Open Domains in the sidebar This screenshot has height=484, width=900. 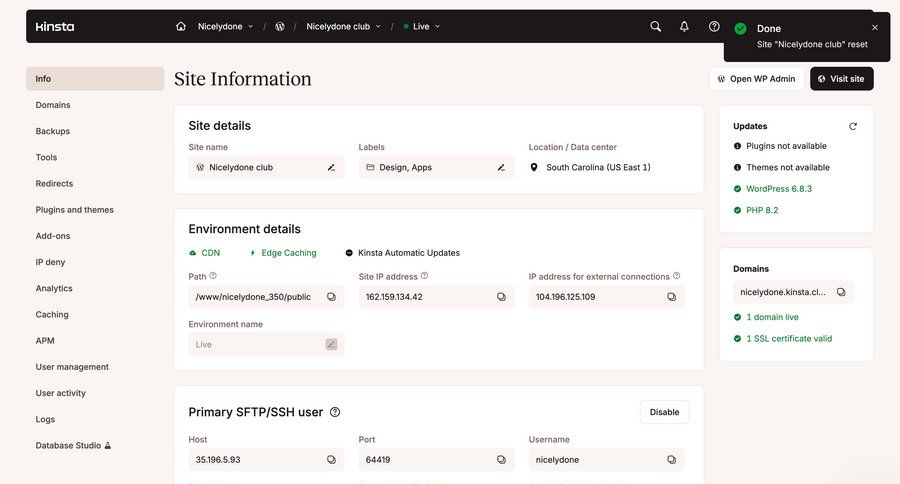point(53,105)
